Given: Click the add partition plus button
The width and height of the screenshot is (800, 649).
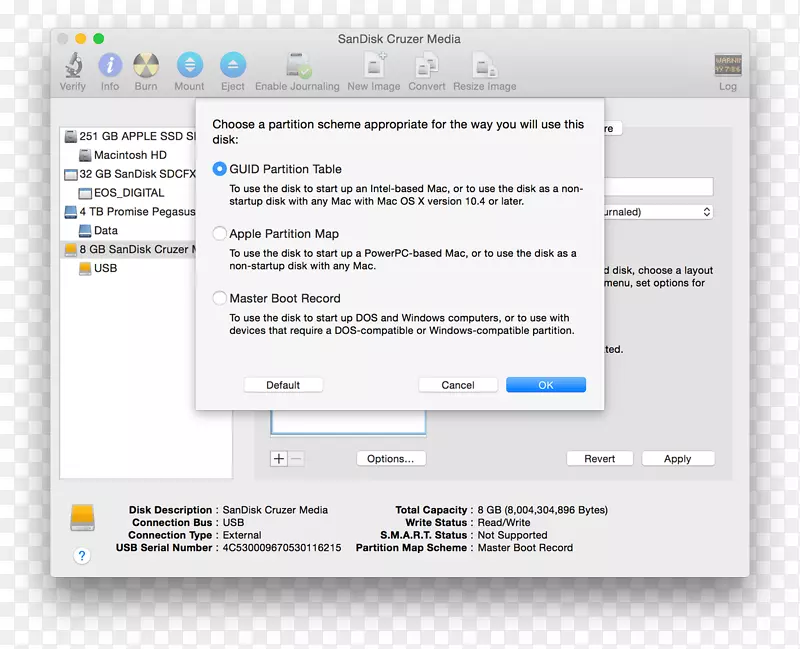Looking at the screenshot, I should pos(279,458).
